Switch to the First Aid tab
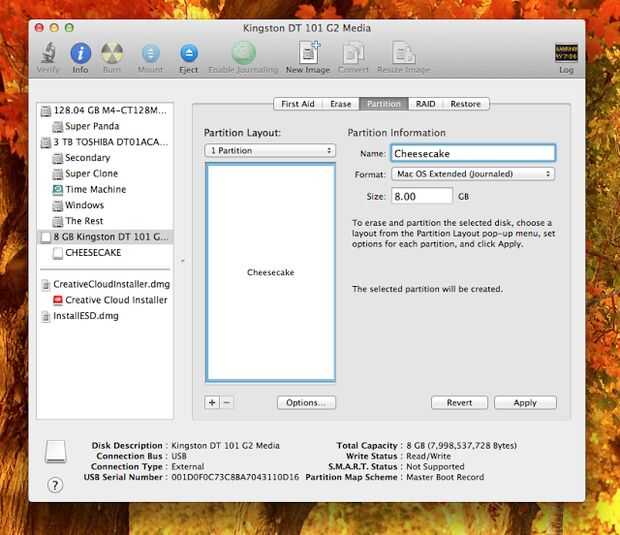The height and width of the screenshot is (535, 620). tap(298, 104)
